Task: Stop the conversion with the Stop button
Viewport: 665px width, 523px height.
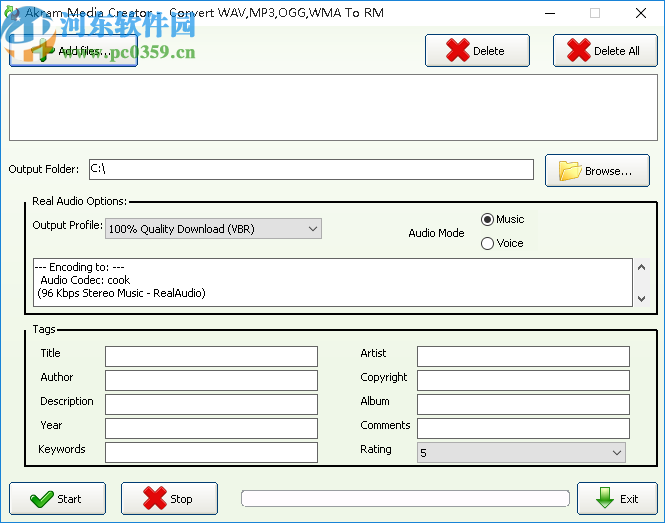Action: coord(169,498)
